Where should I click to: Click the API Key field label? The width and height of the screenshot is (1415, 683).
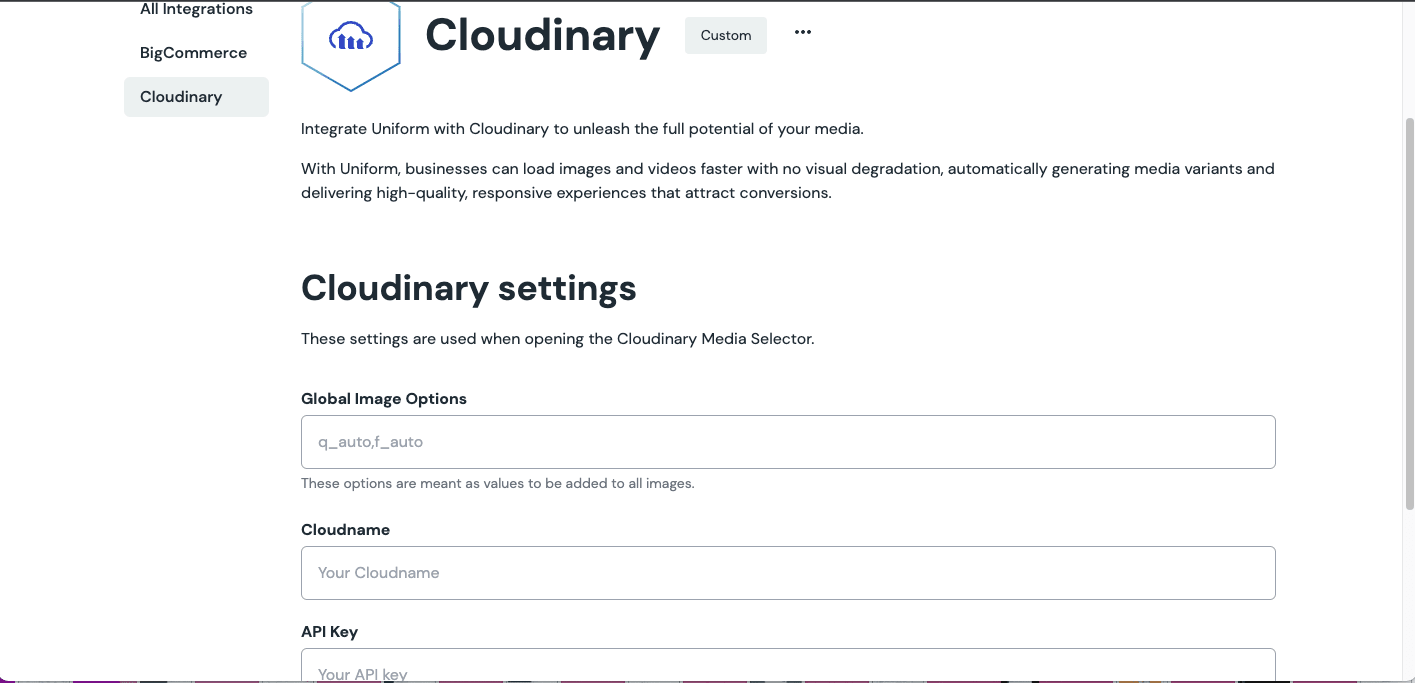coord(329,631)
